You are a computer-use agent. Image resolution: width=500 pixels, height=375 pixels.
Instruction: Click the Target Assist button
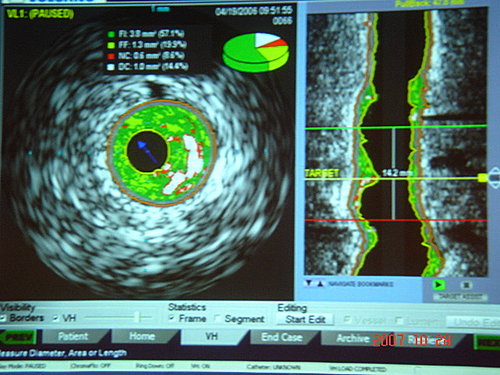pos(460,296)
